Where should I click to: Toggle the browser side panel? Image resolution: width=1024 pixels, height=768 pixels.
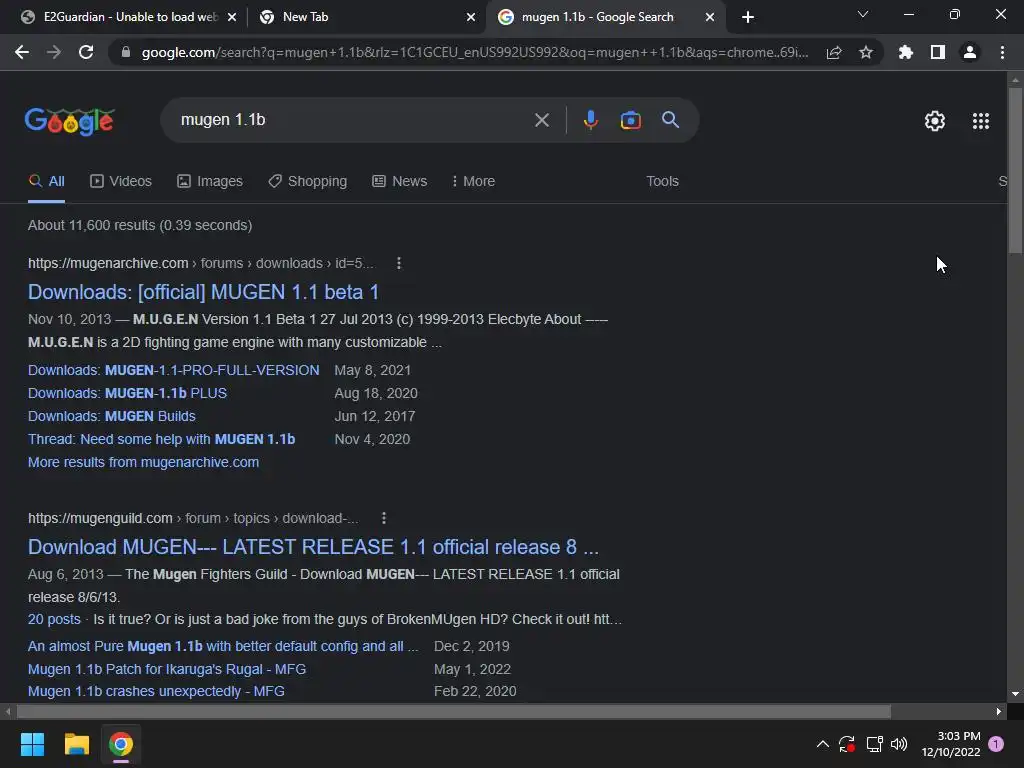pyautogui.click(x=938, y=52)
